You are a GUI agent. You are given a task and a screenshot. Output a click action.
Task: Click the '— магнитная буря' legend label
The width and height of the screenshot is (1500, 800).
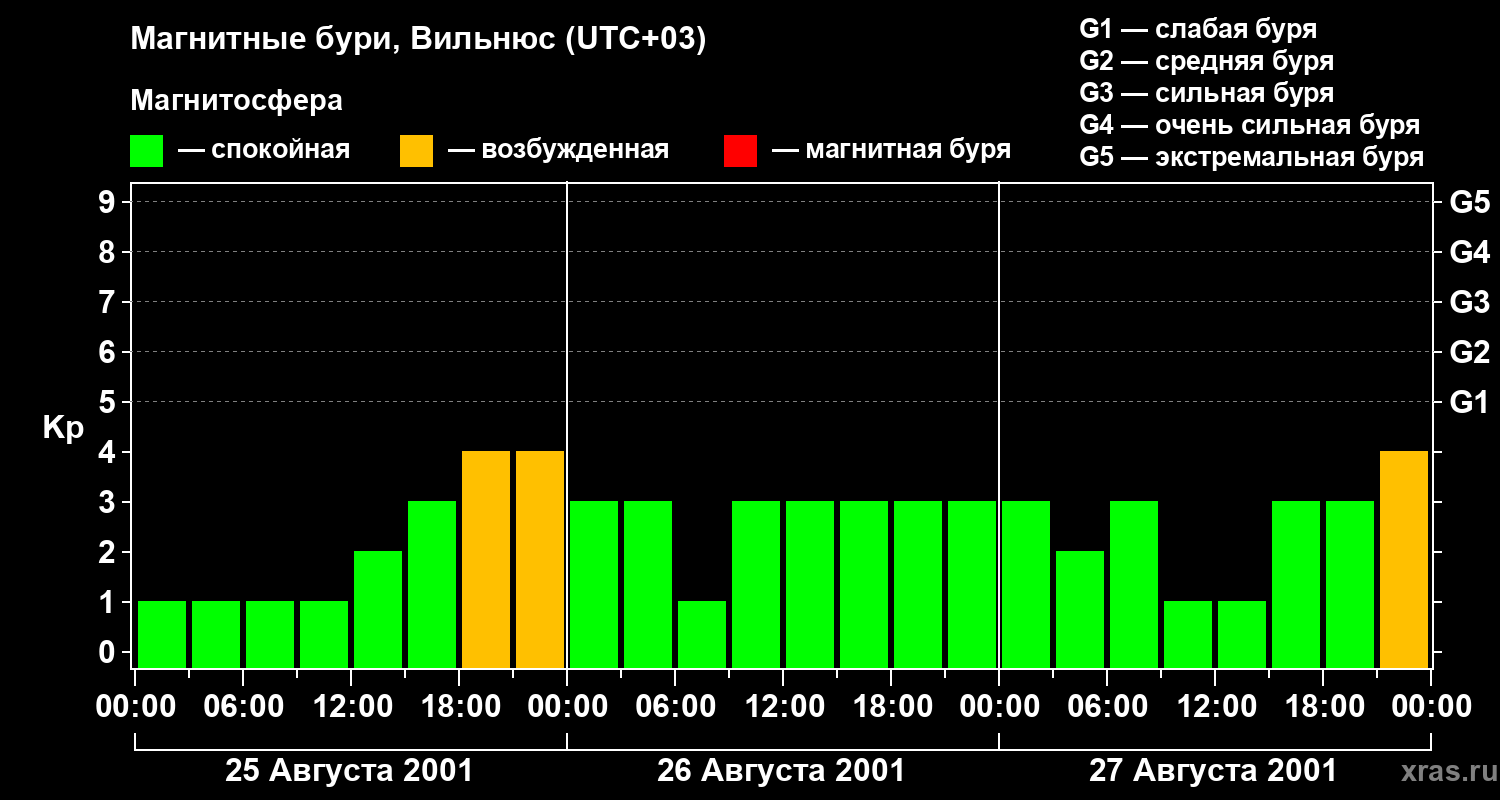pos(891,151)
